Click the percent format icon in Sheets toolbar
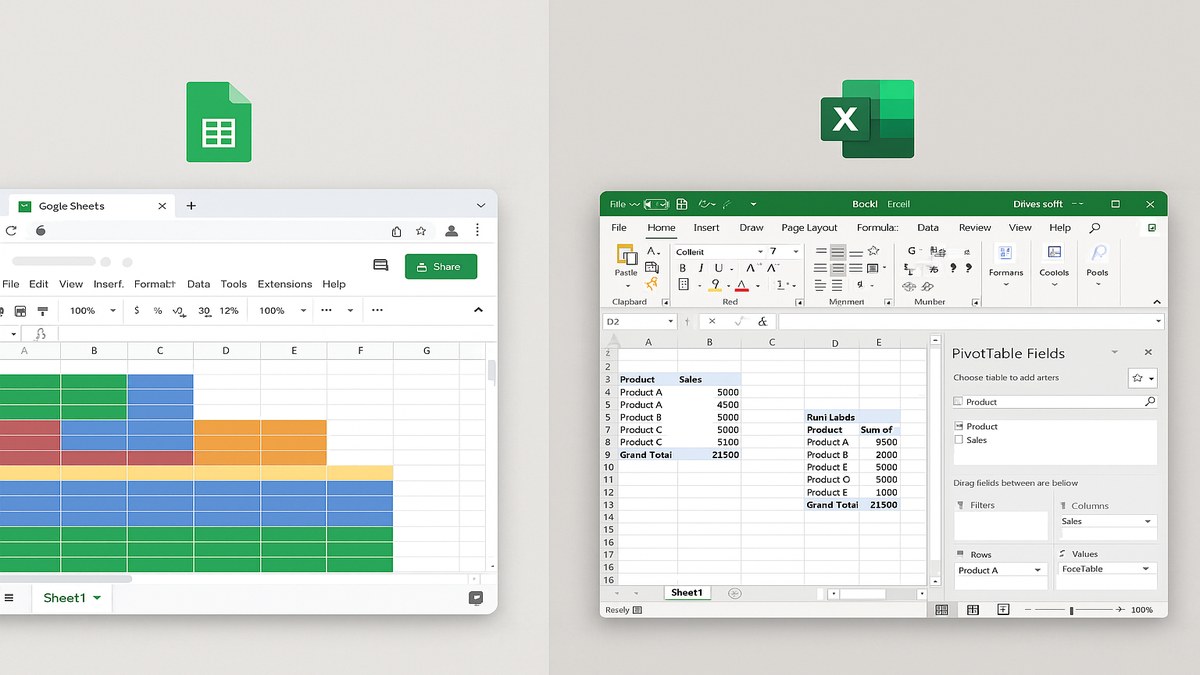Viewport: 1200px width, 675px height. [x=157, y=310]
